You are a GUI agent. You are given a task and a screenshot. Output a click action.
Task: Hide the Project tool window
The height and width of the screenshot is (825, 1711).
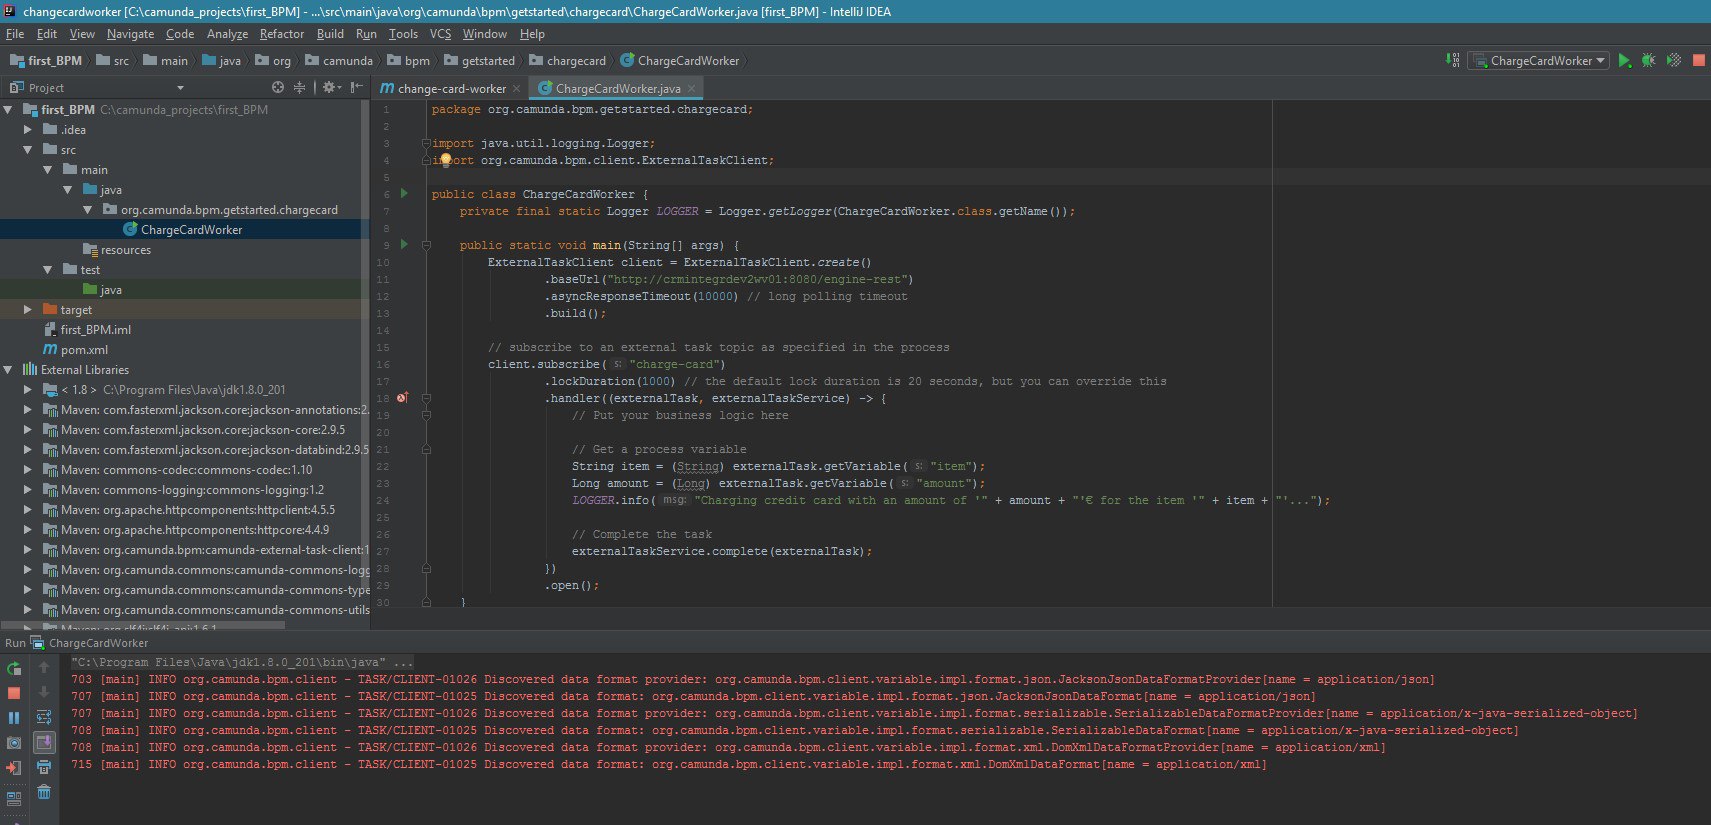tap(357, 88)
